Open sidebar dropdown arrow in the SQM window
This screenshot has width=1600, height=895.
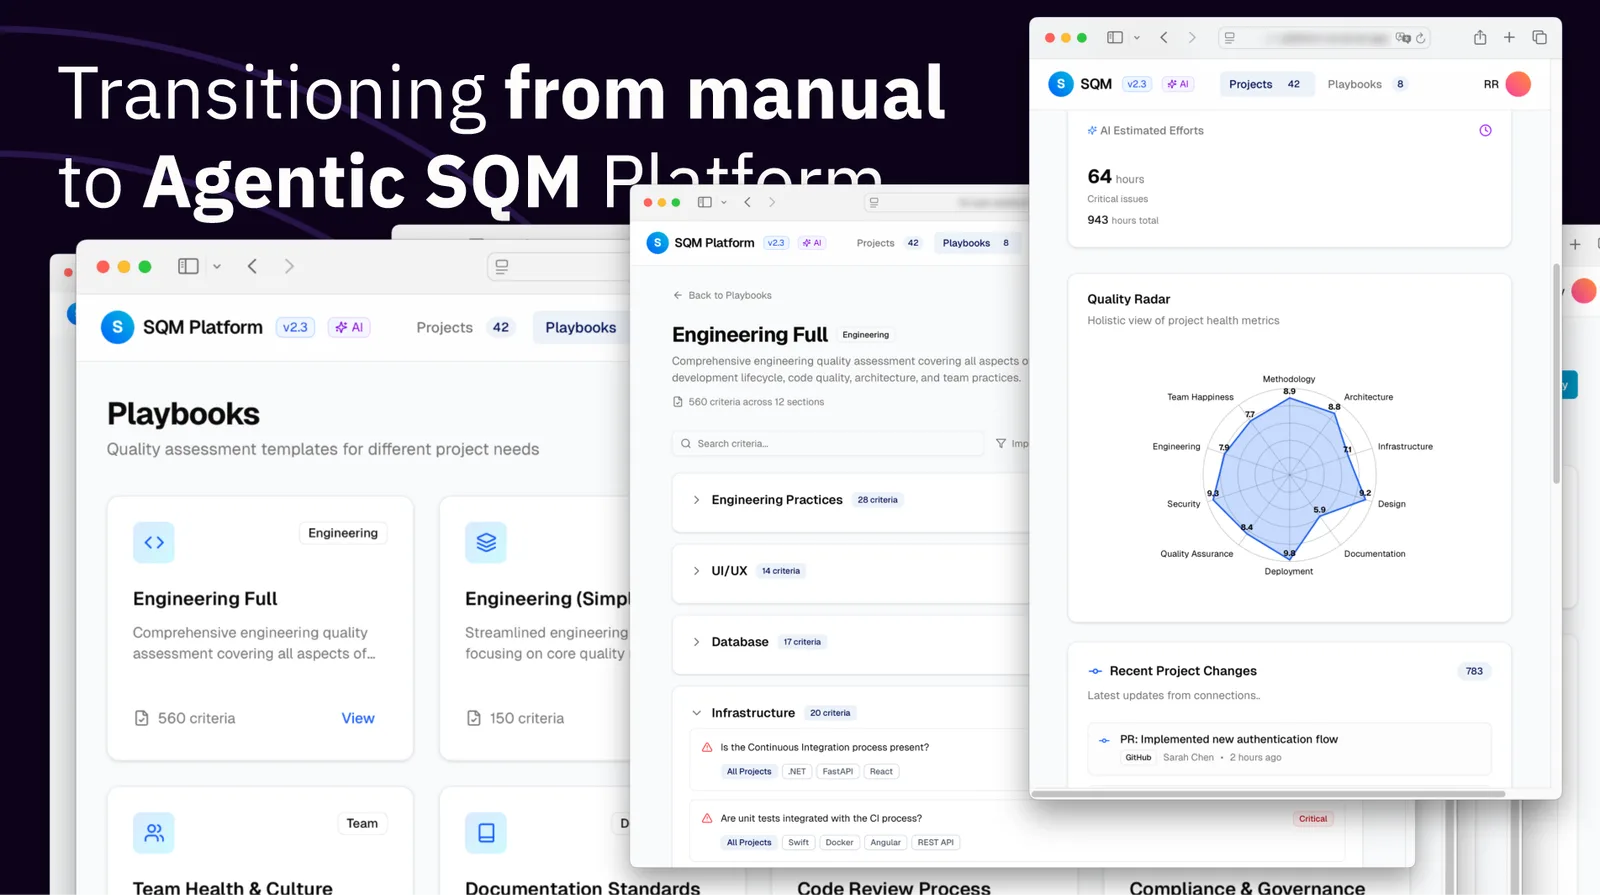[1137, 38]
